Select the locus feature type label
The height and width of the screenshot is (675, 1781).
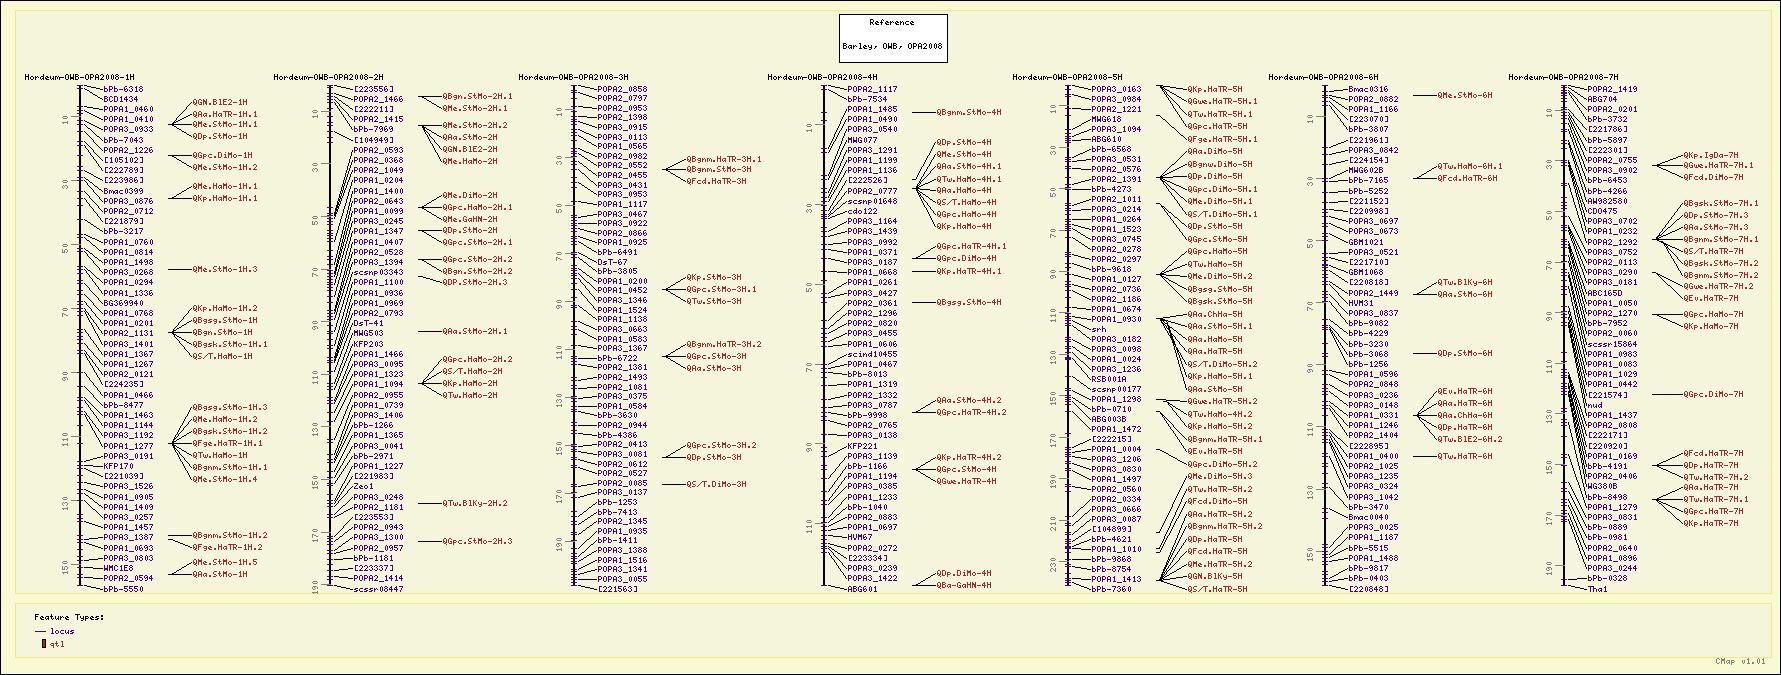(62, 632)
